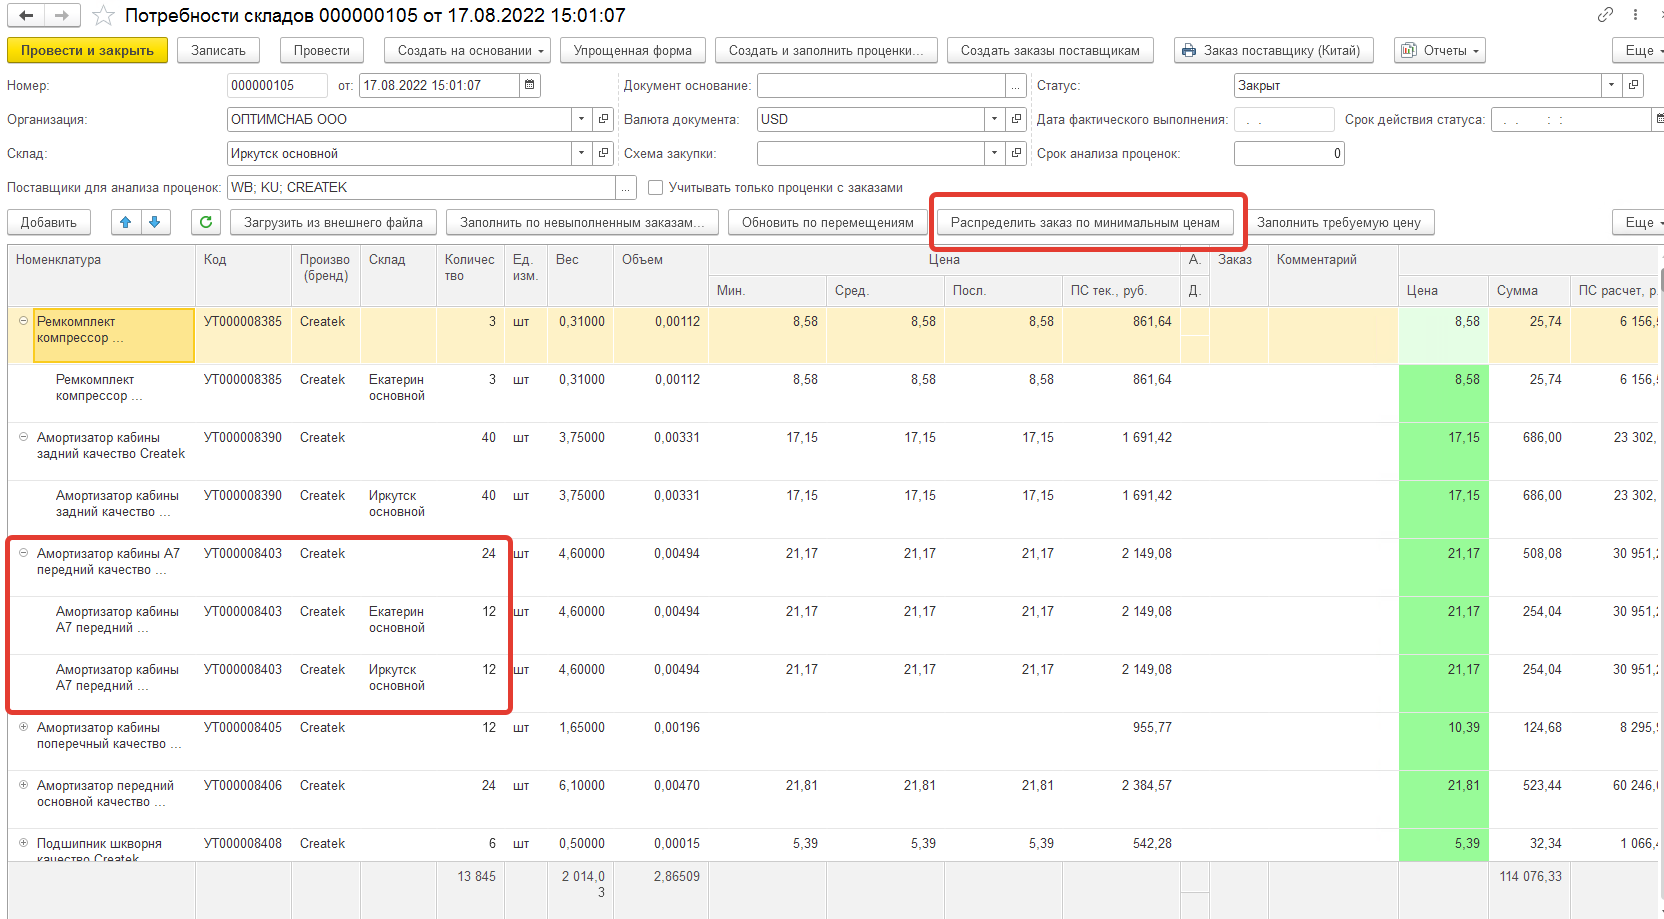The height and width of the screenshot is (919, 1664).
Task: Click 'Распределить заказ по минимальным ценам' button
Action: (1085, 222)
